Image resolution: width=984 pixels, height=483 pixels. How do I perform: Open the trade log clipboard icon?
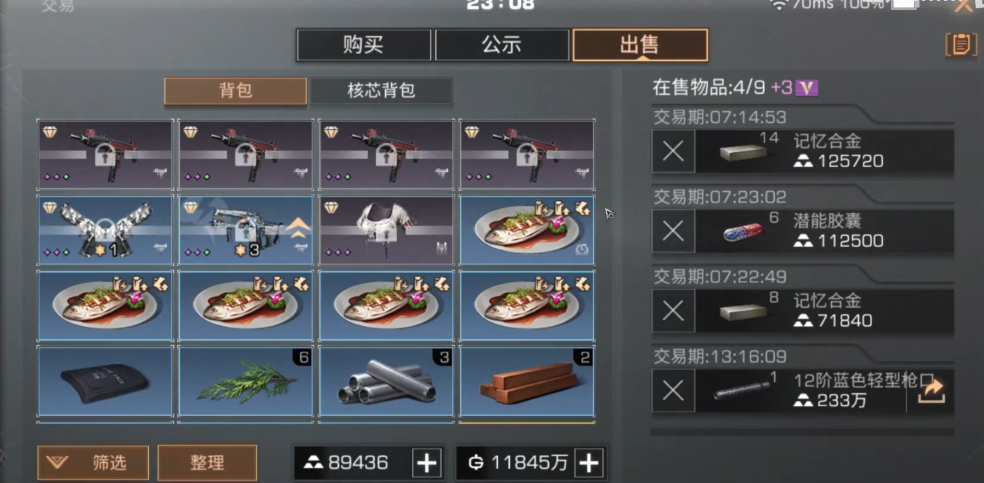(961, 45)
